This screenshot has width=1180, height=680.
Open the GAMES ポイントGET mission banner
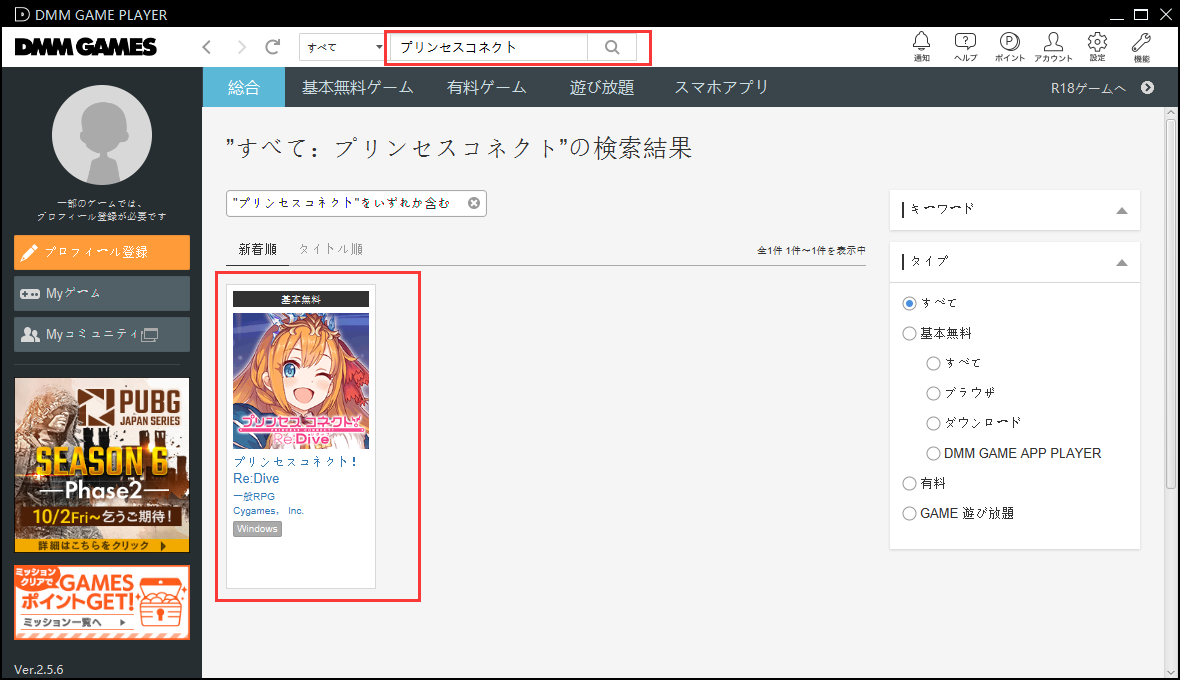102,603
